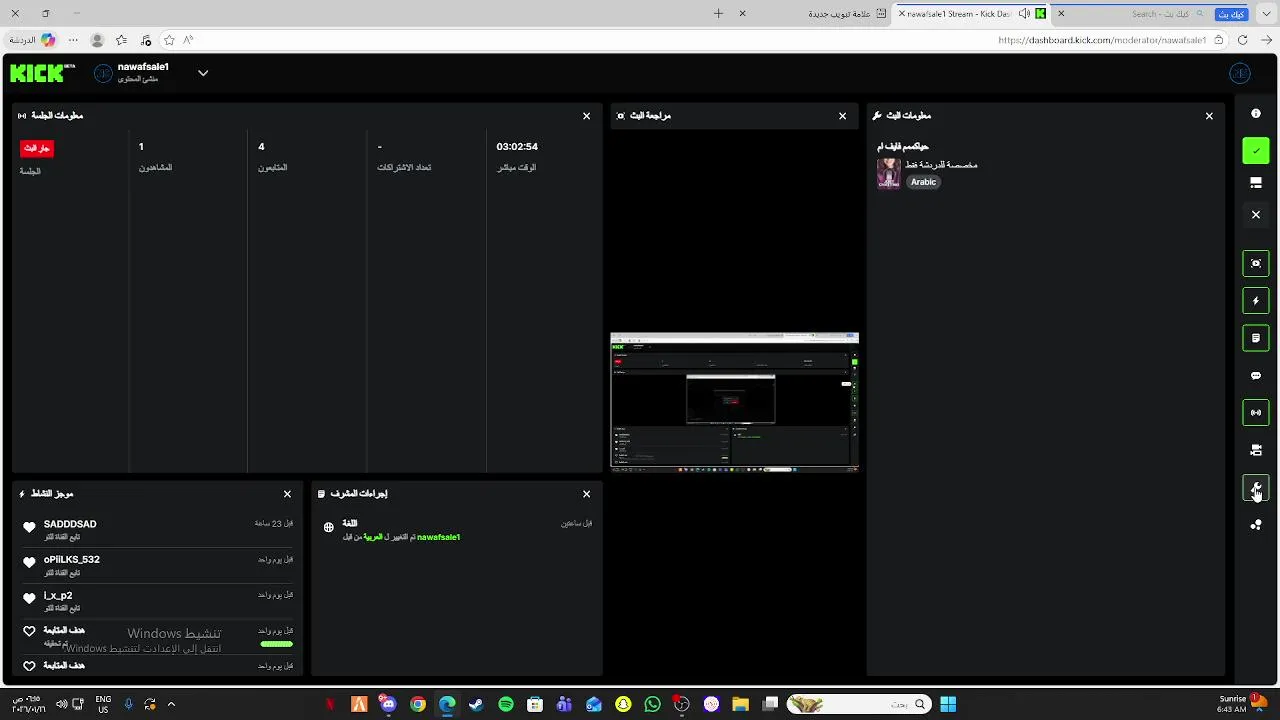Close the moderator actions panel
This screenshot has width=1280, height=720.
pyautogui.click(x=587, y=494)
